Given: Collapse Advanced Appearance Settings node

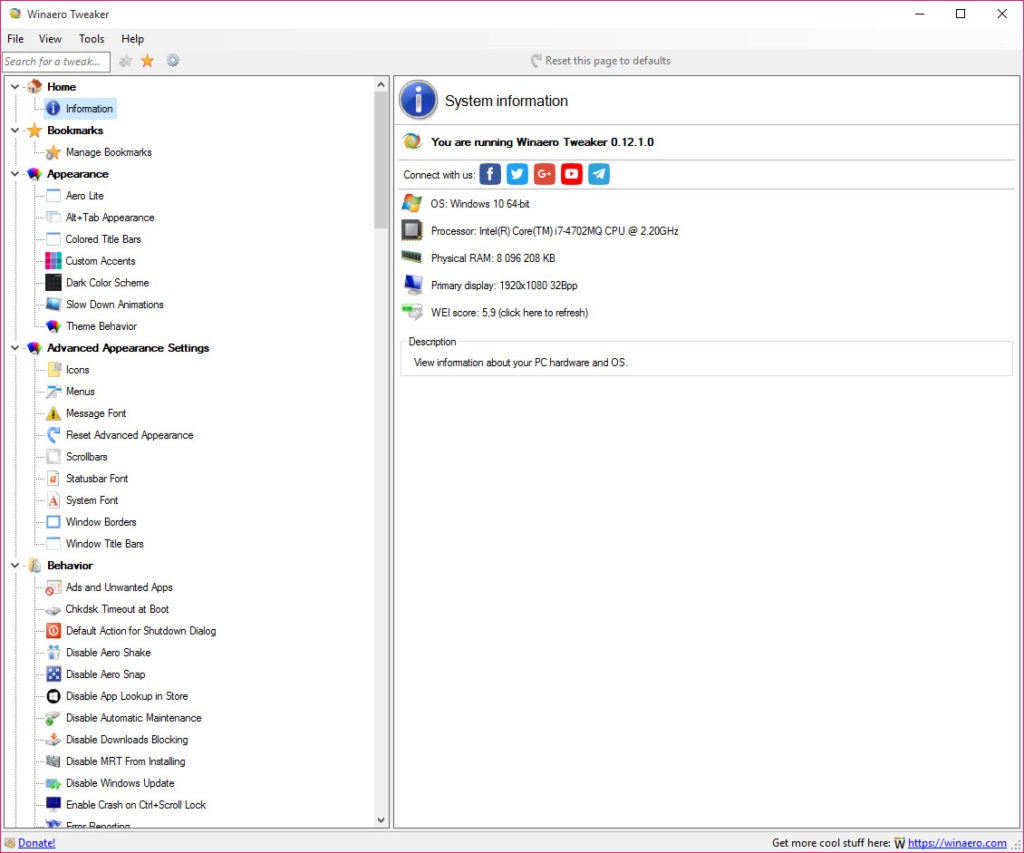Looking at the screenshot, I should click(x=15, y=348).
